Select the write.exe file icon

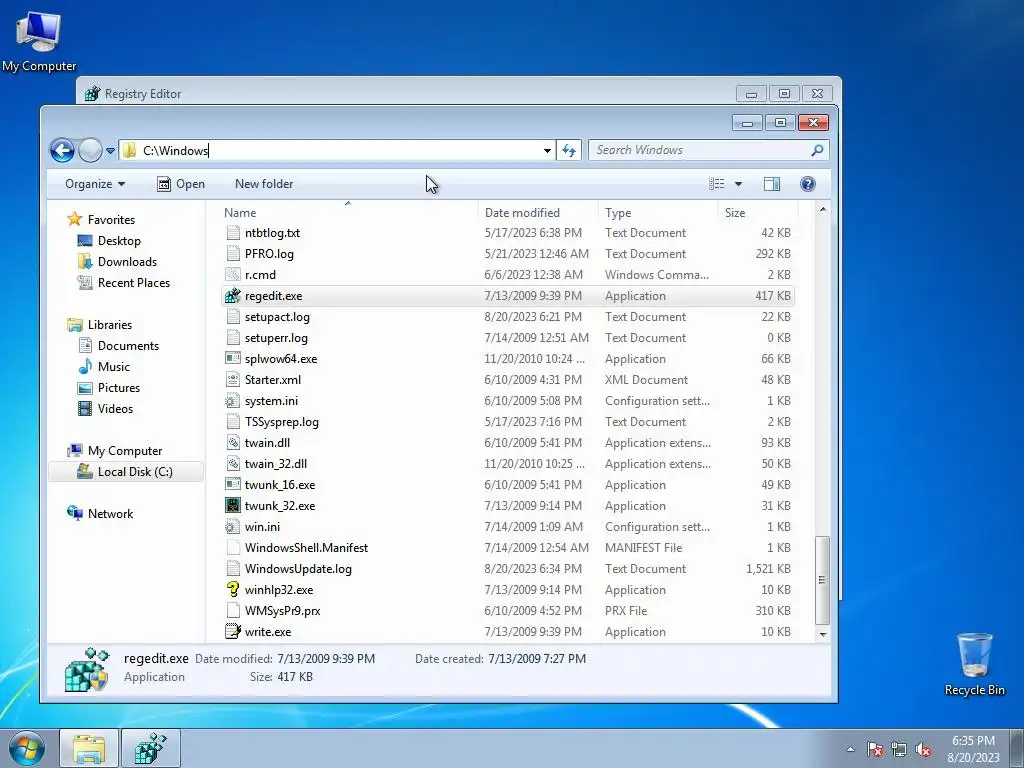[232, 632]
